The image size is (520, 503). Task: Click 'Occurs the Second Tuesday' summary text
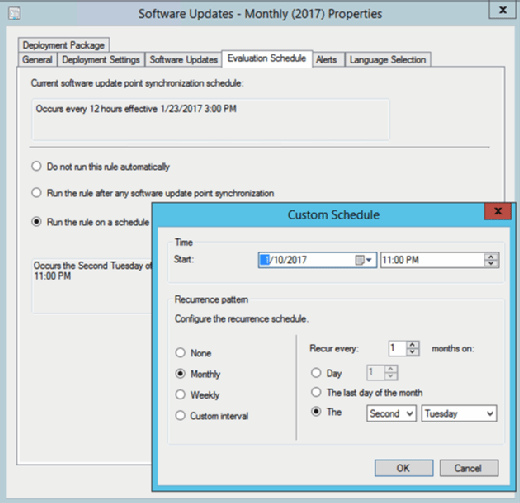tap(93, 271)
